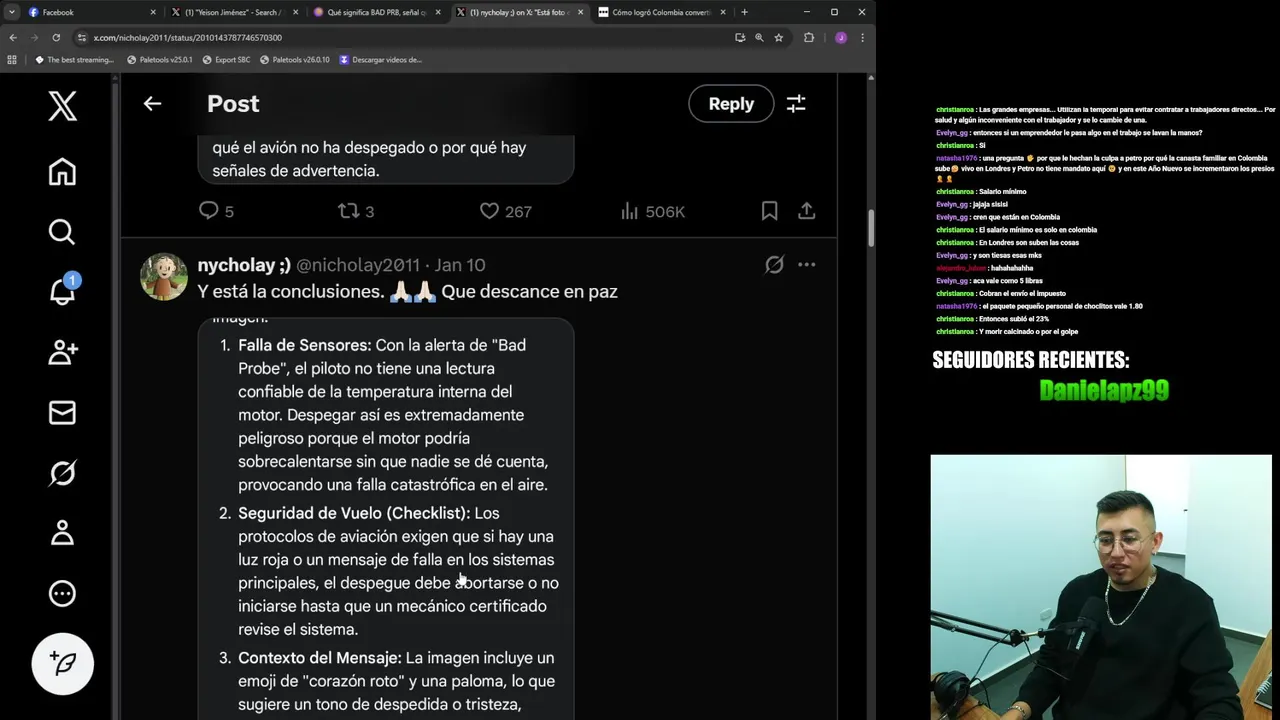Click Seguridad de Vuelo (Checklist) text

tap(354, 513)
